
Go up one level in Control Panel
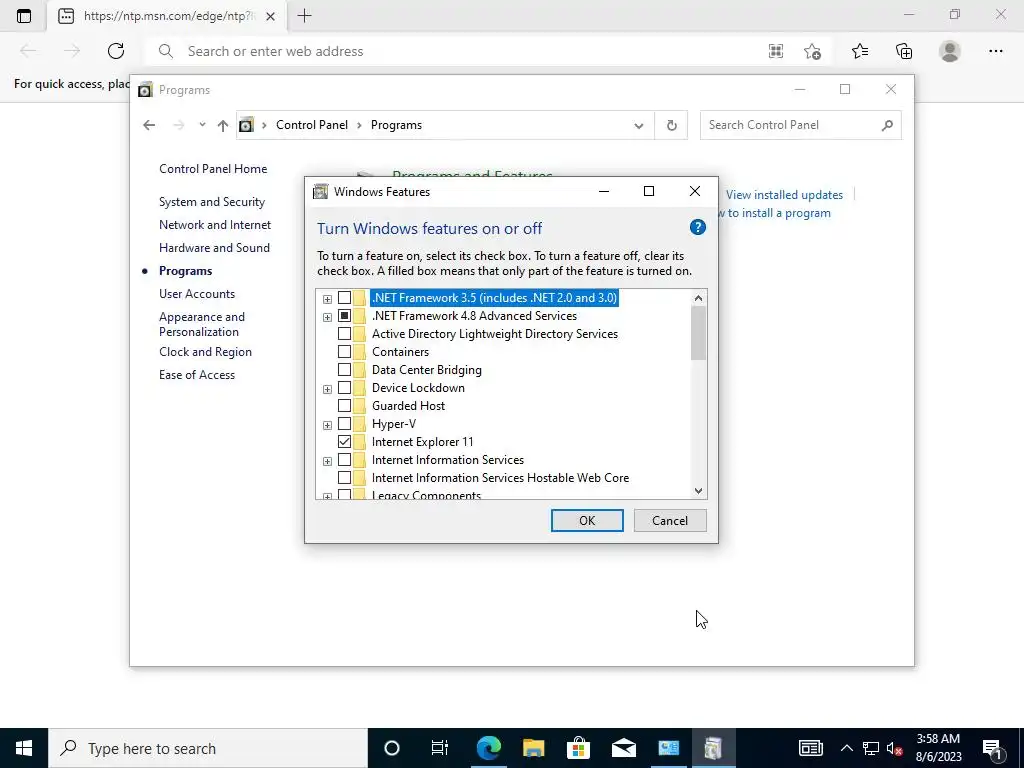tap(223, 125)
